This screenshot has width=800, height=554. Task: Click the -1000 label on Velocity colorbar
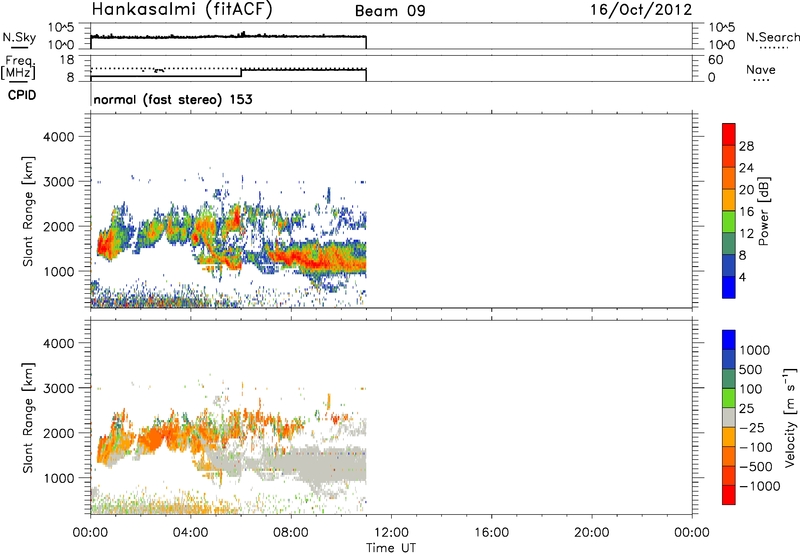[759, 486]
